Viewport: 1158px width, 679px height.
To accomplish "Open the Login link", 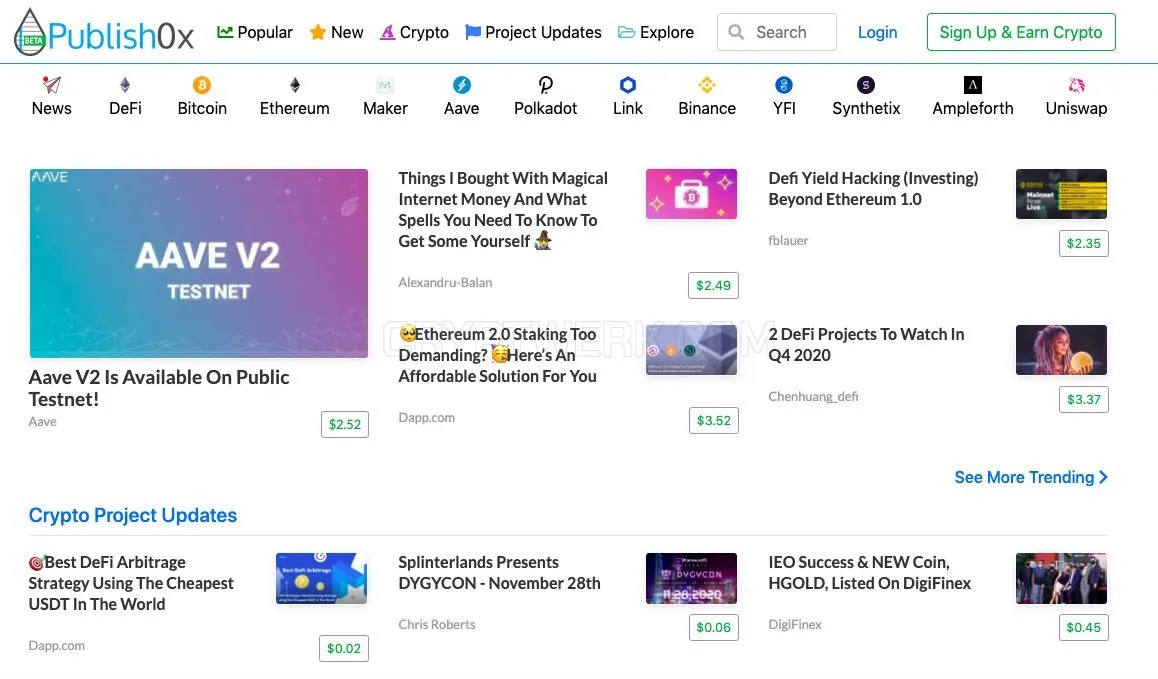I will coord(877,33).
